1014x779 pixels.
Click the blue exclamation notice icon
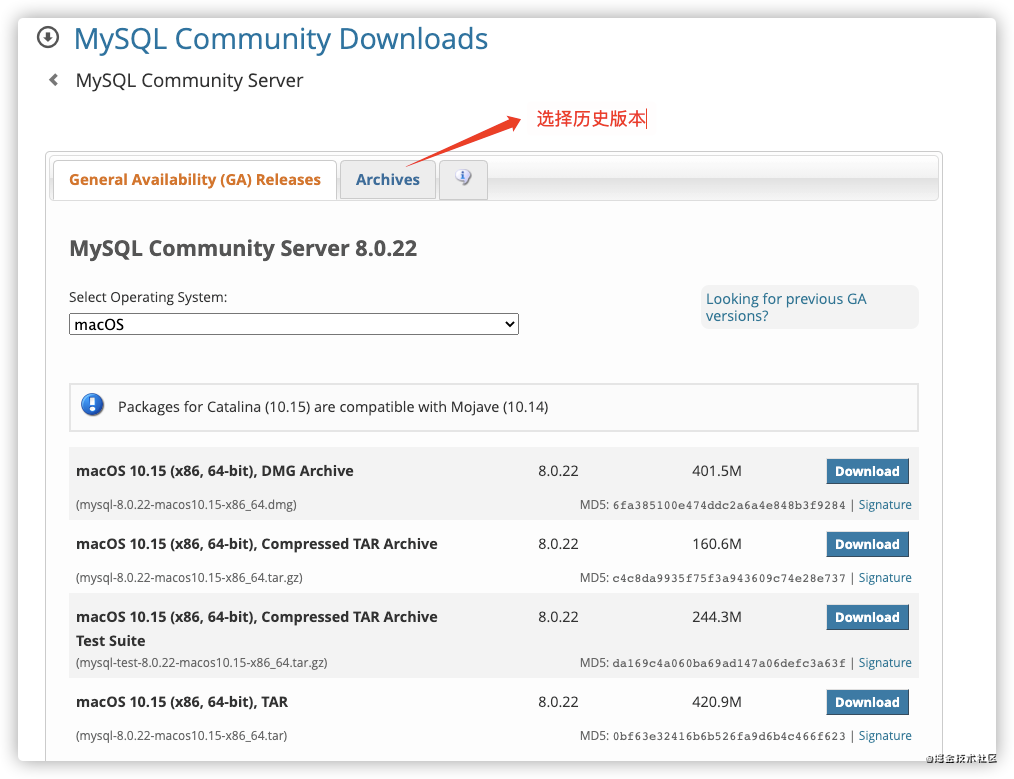pyautogui.click(x=92, y=405)
